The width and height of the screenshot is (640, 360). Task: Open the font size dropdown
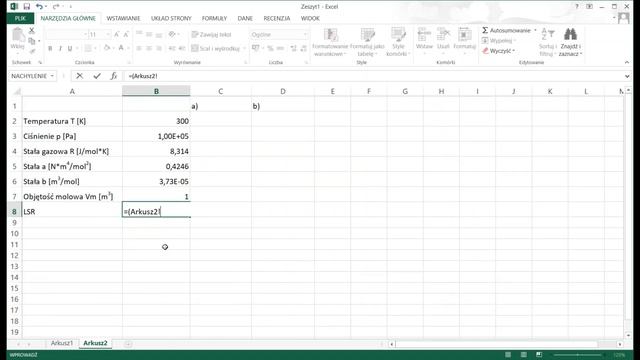[x=108, y=35]
